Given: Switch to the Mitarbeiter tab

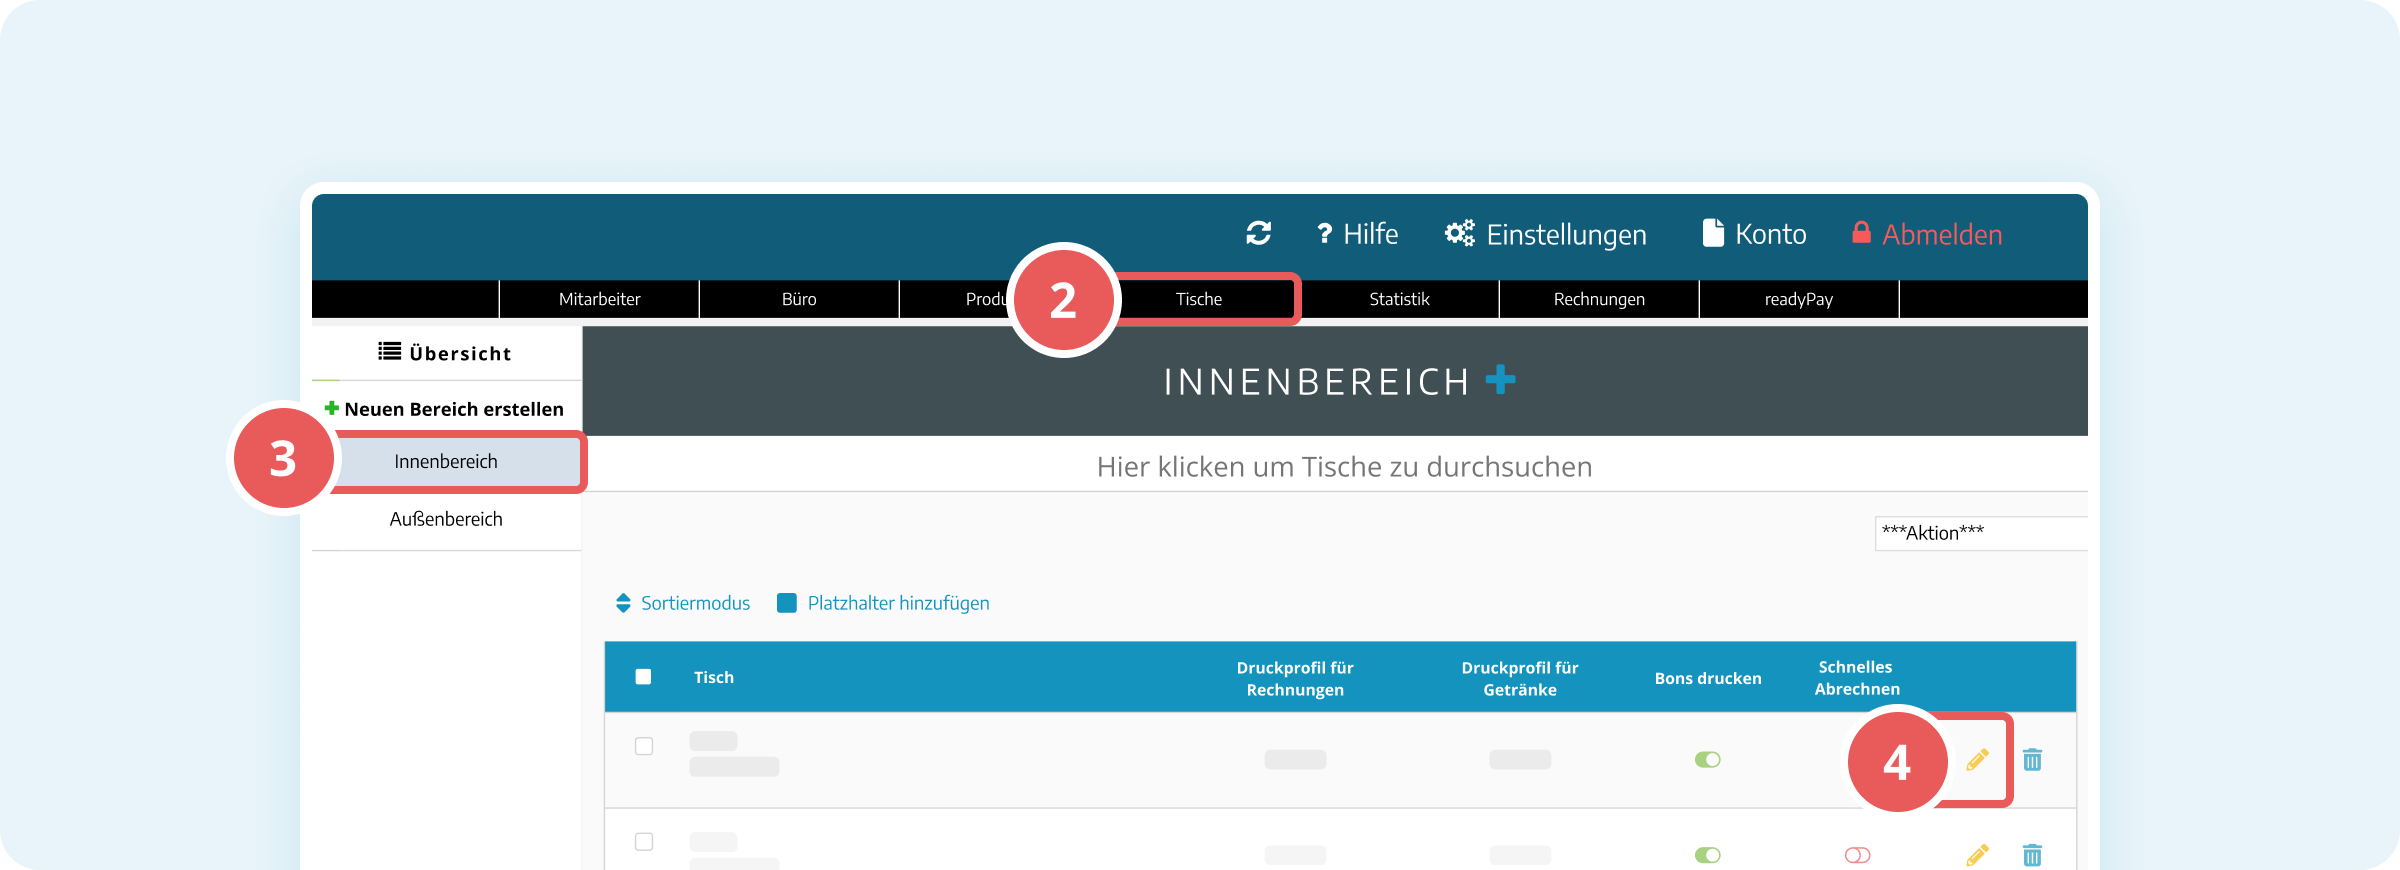Looking at the screenshot, I should (600, 299).
